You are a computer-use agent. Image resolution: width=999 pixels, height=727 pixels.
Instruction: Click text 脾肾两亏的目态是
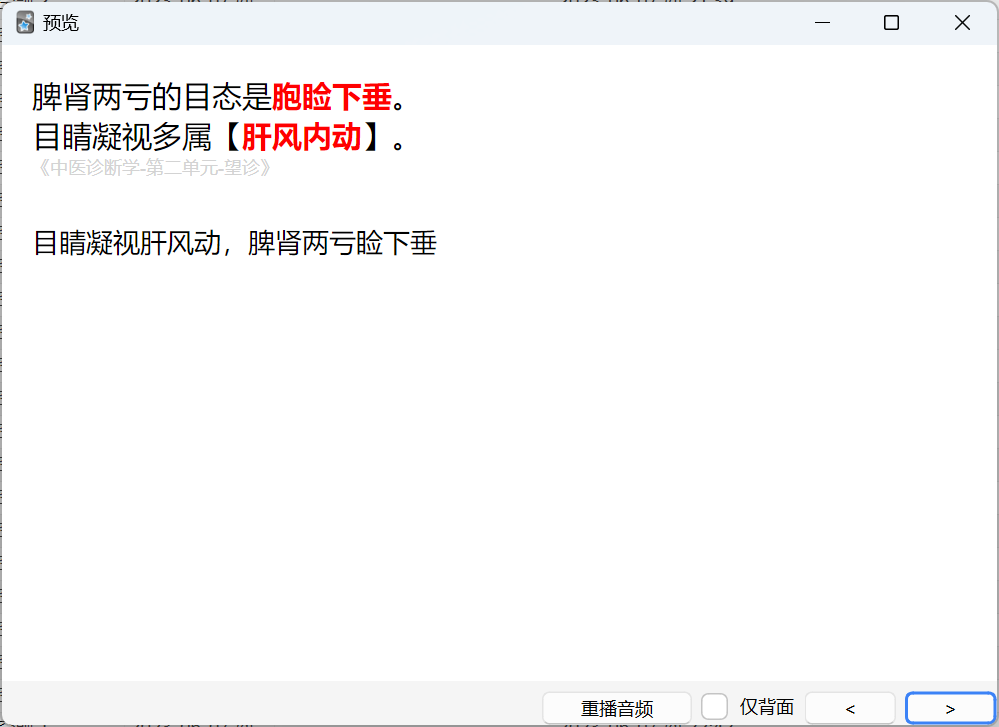tap(152, 97)
